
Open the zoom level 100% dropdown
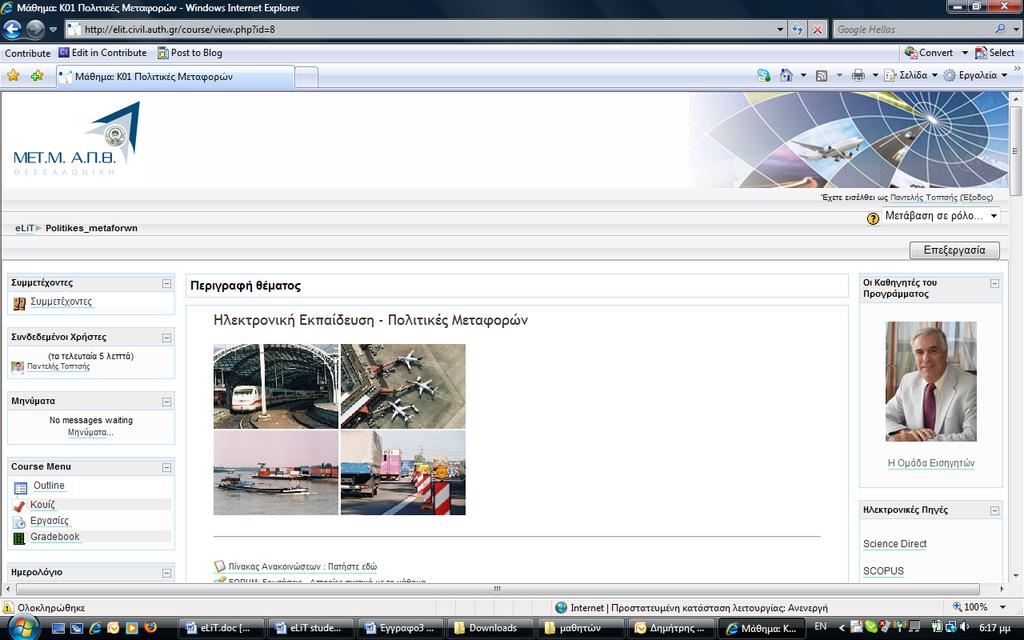(x=1002, y=607)
